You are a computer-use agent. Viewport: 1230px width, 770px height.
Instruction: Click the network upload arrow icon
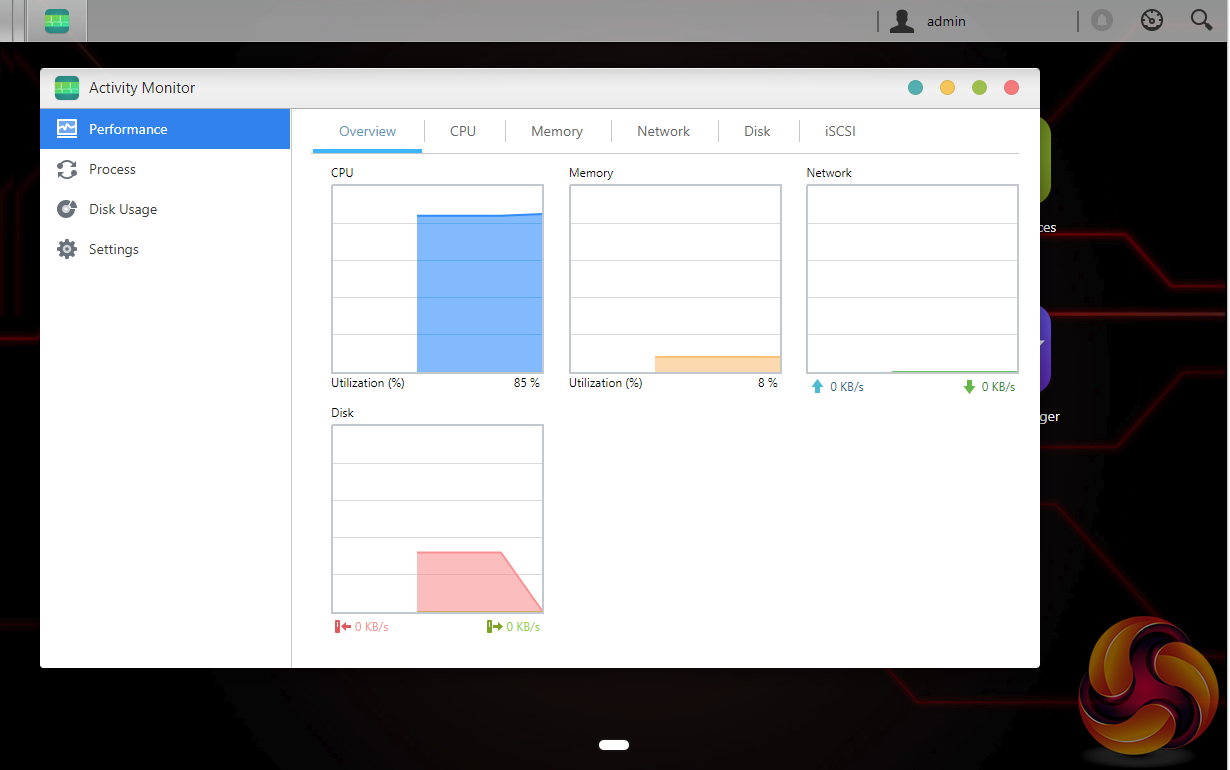click(817, 386)
